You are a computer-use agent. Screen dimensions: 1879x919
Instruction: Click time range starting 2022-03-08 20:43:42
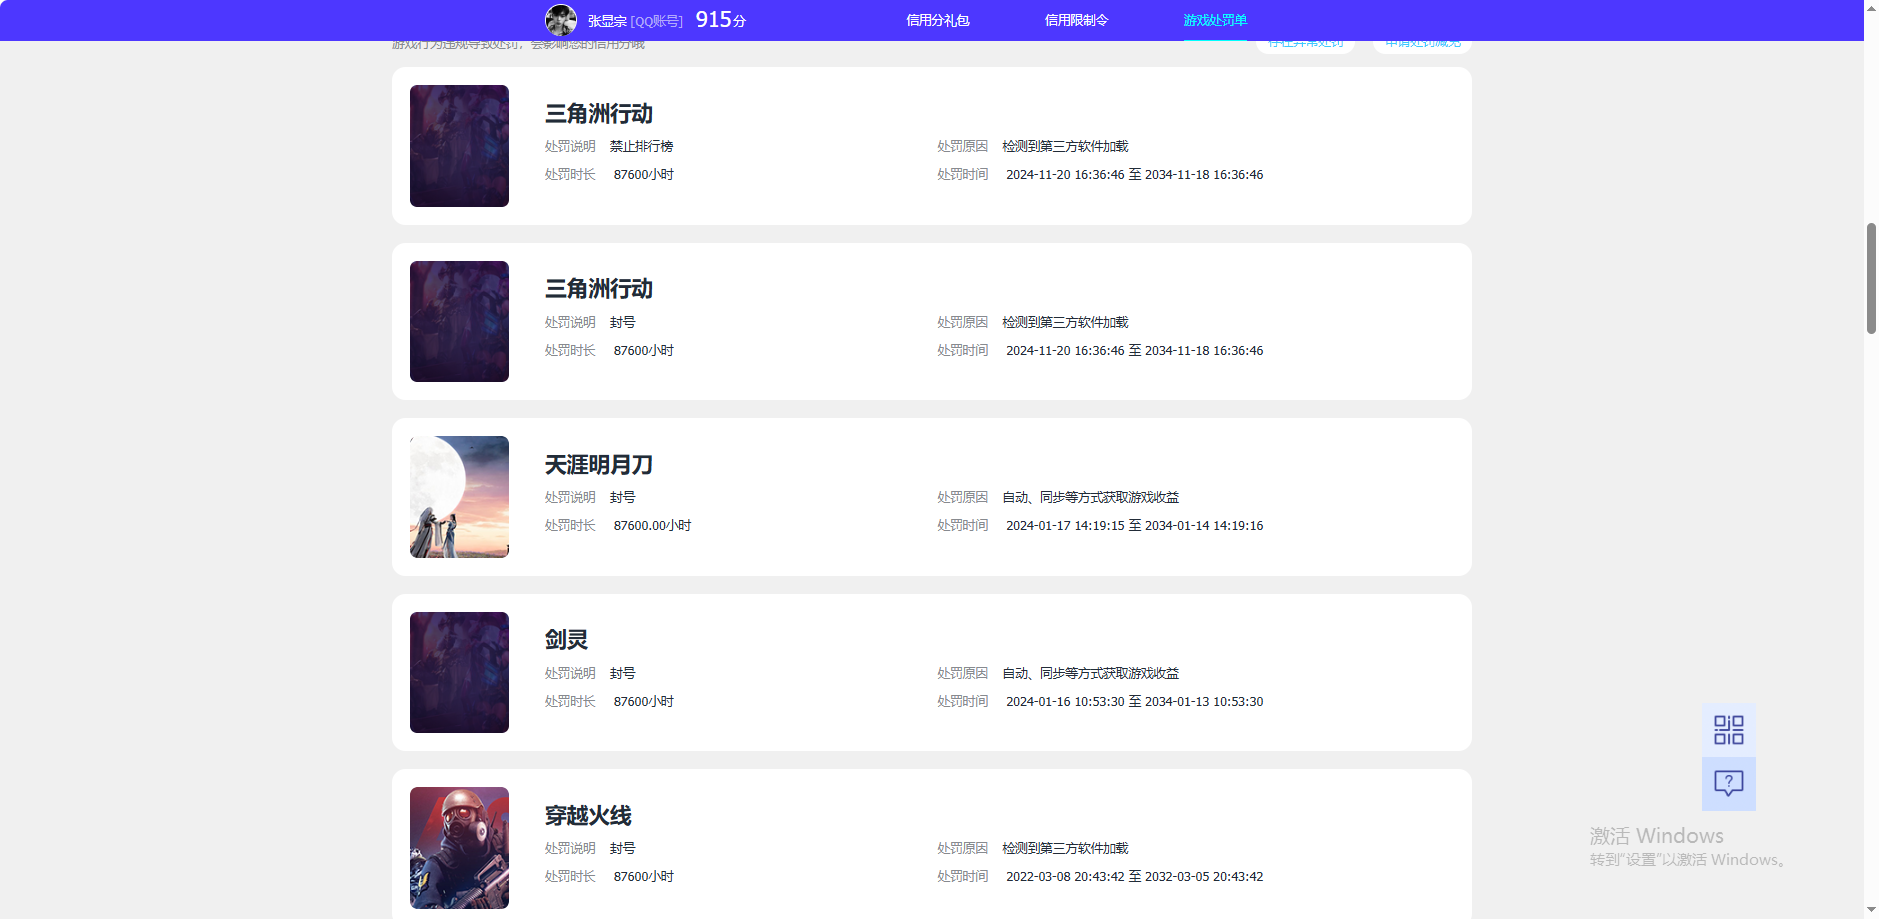(x=1134, y=876)
